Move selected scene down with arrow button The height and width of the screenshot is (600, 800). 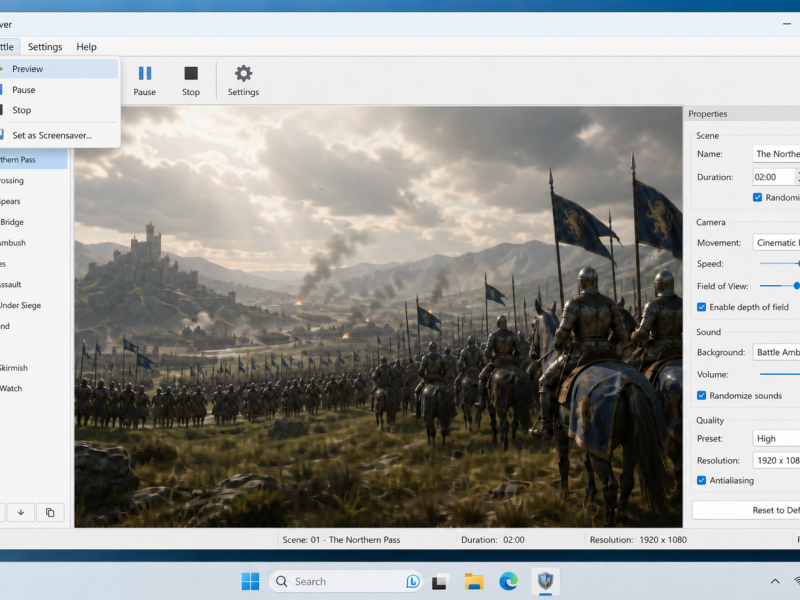(21, 512)
